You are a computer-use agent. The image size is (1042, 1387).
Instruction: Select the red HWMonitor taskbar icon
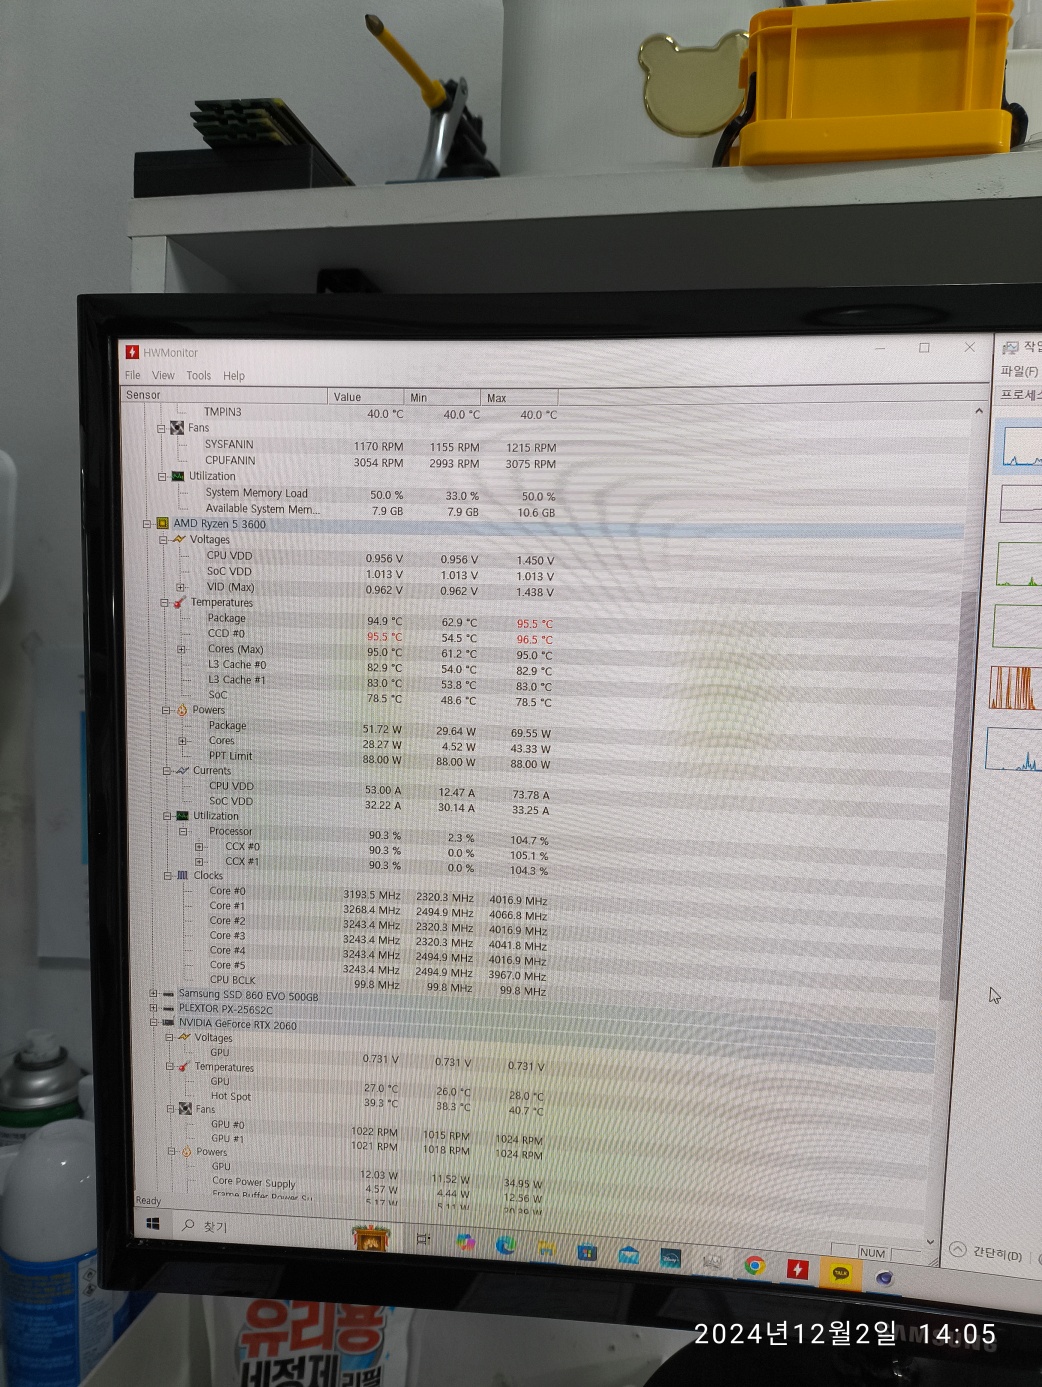[797, 1269]
